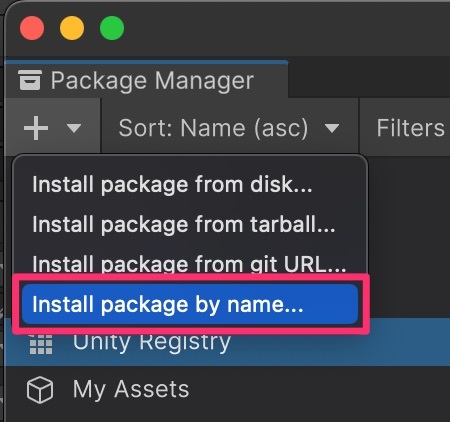Click the Unity Registry grid icon
Image resolution: width=450 pixels, height=422 pixels.
(x=41, y=343)
